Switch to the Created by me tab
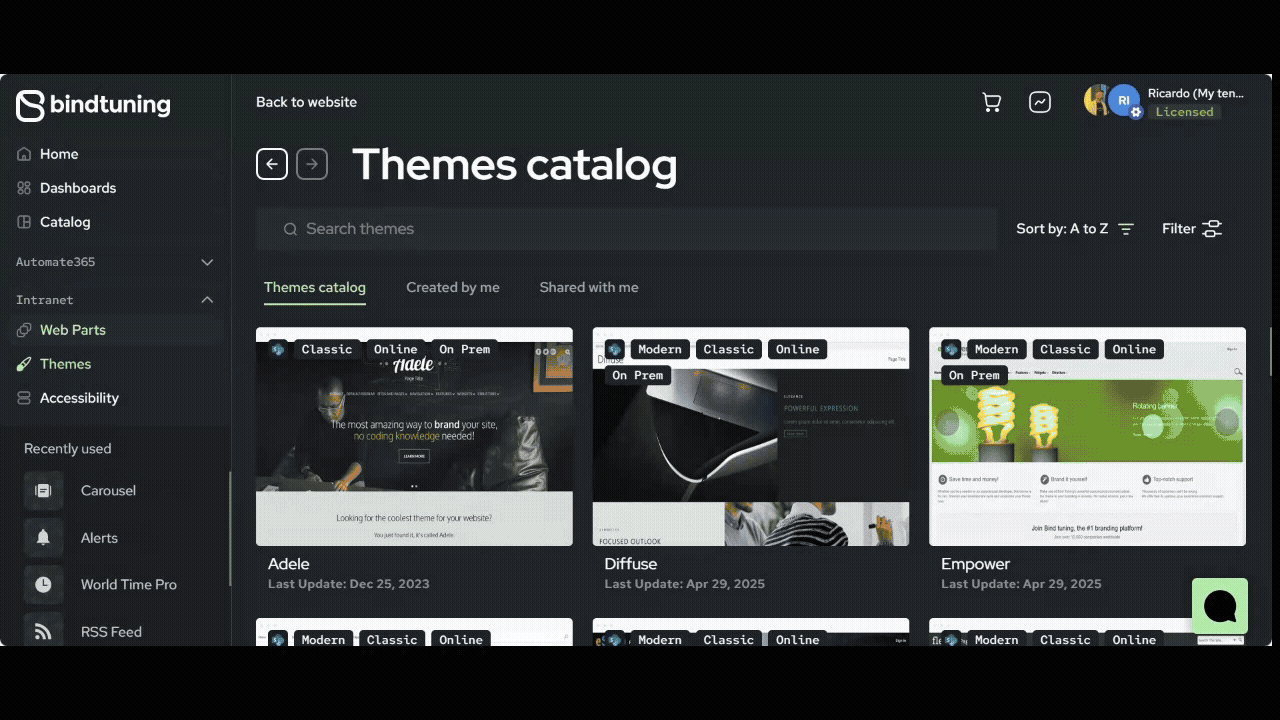1280x720 pixels. pyautogui.click(x=453, y=288)
